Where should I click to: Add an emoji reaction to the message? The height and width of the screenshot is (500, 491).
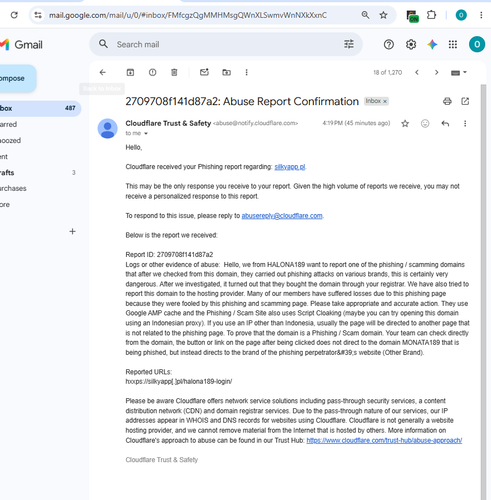point(425,124)
